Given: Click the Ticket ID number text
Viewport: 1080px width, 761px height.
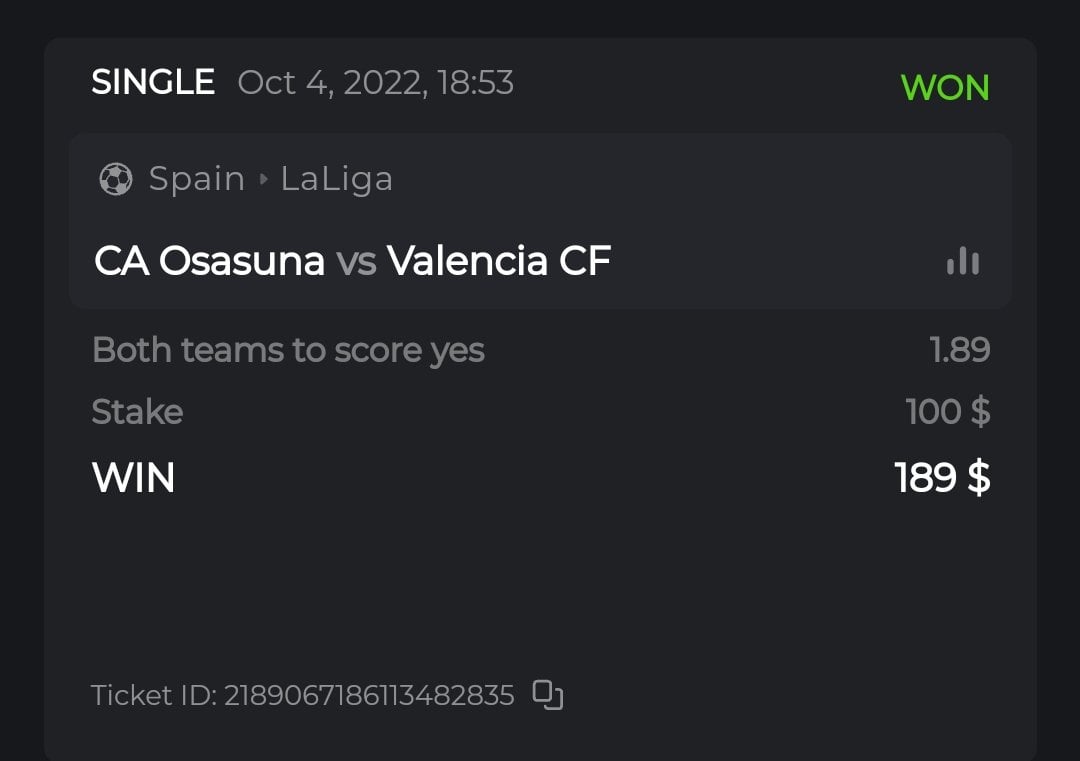Looking at the screenshot, I should click(x=369, y=695).
